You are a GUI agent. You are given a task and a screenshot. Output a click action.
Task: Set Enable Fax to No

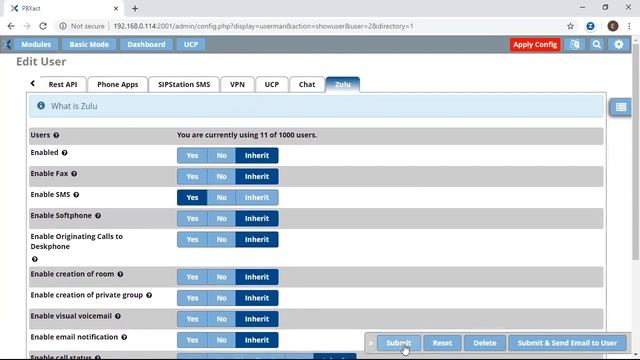click(221, 176)
